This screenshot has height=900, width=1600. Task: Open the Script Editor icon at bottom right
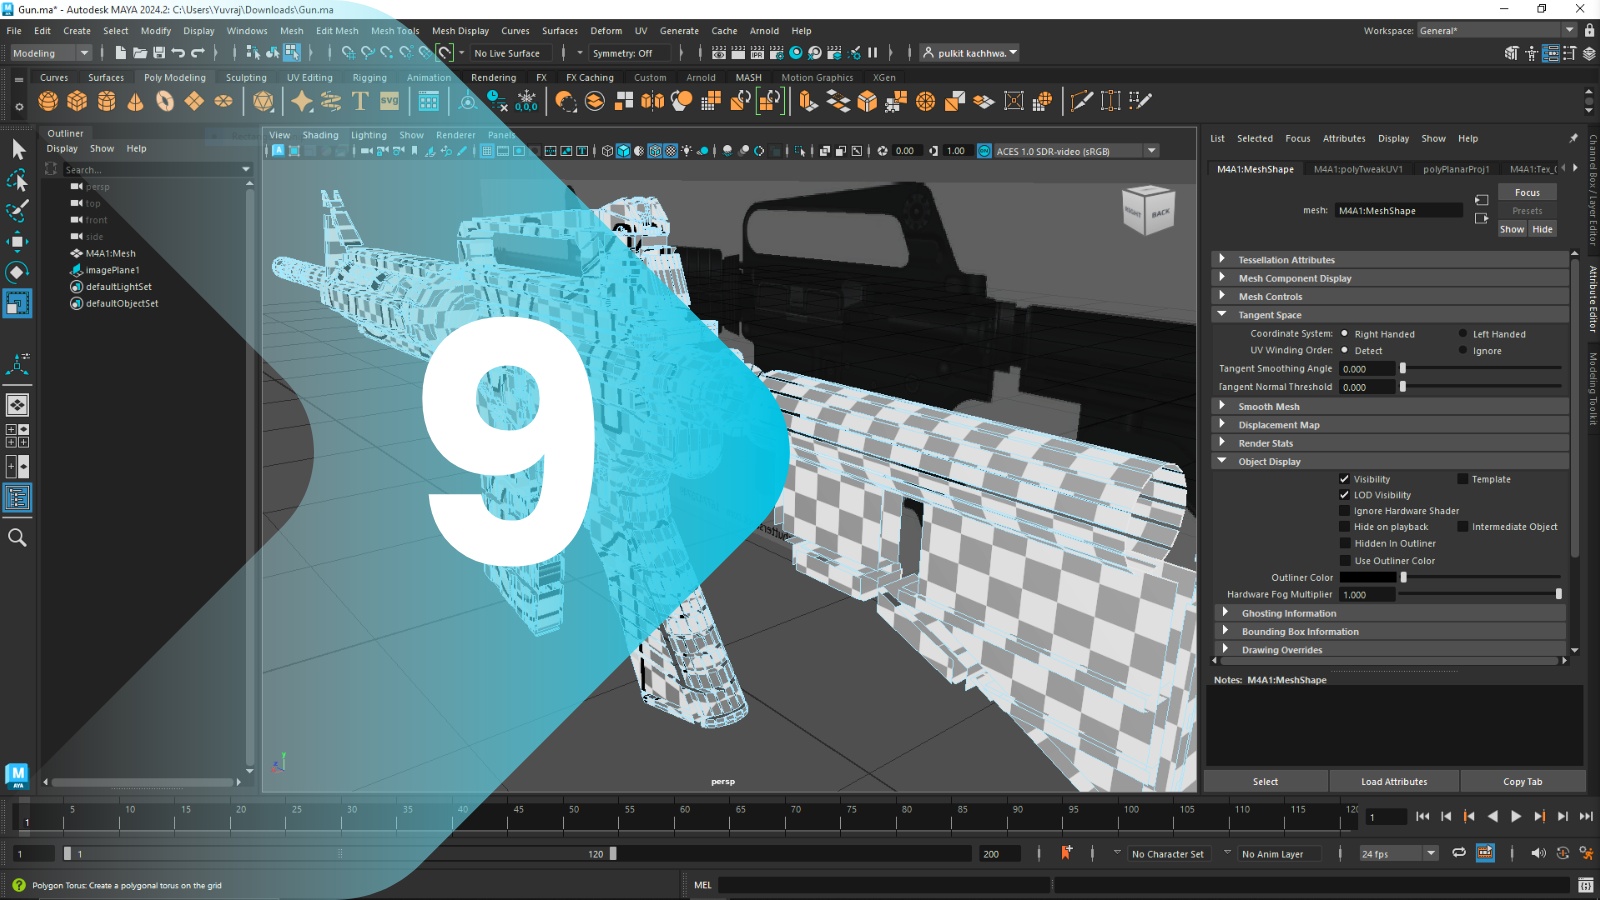click(x=1585, y=885)
